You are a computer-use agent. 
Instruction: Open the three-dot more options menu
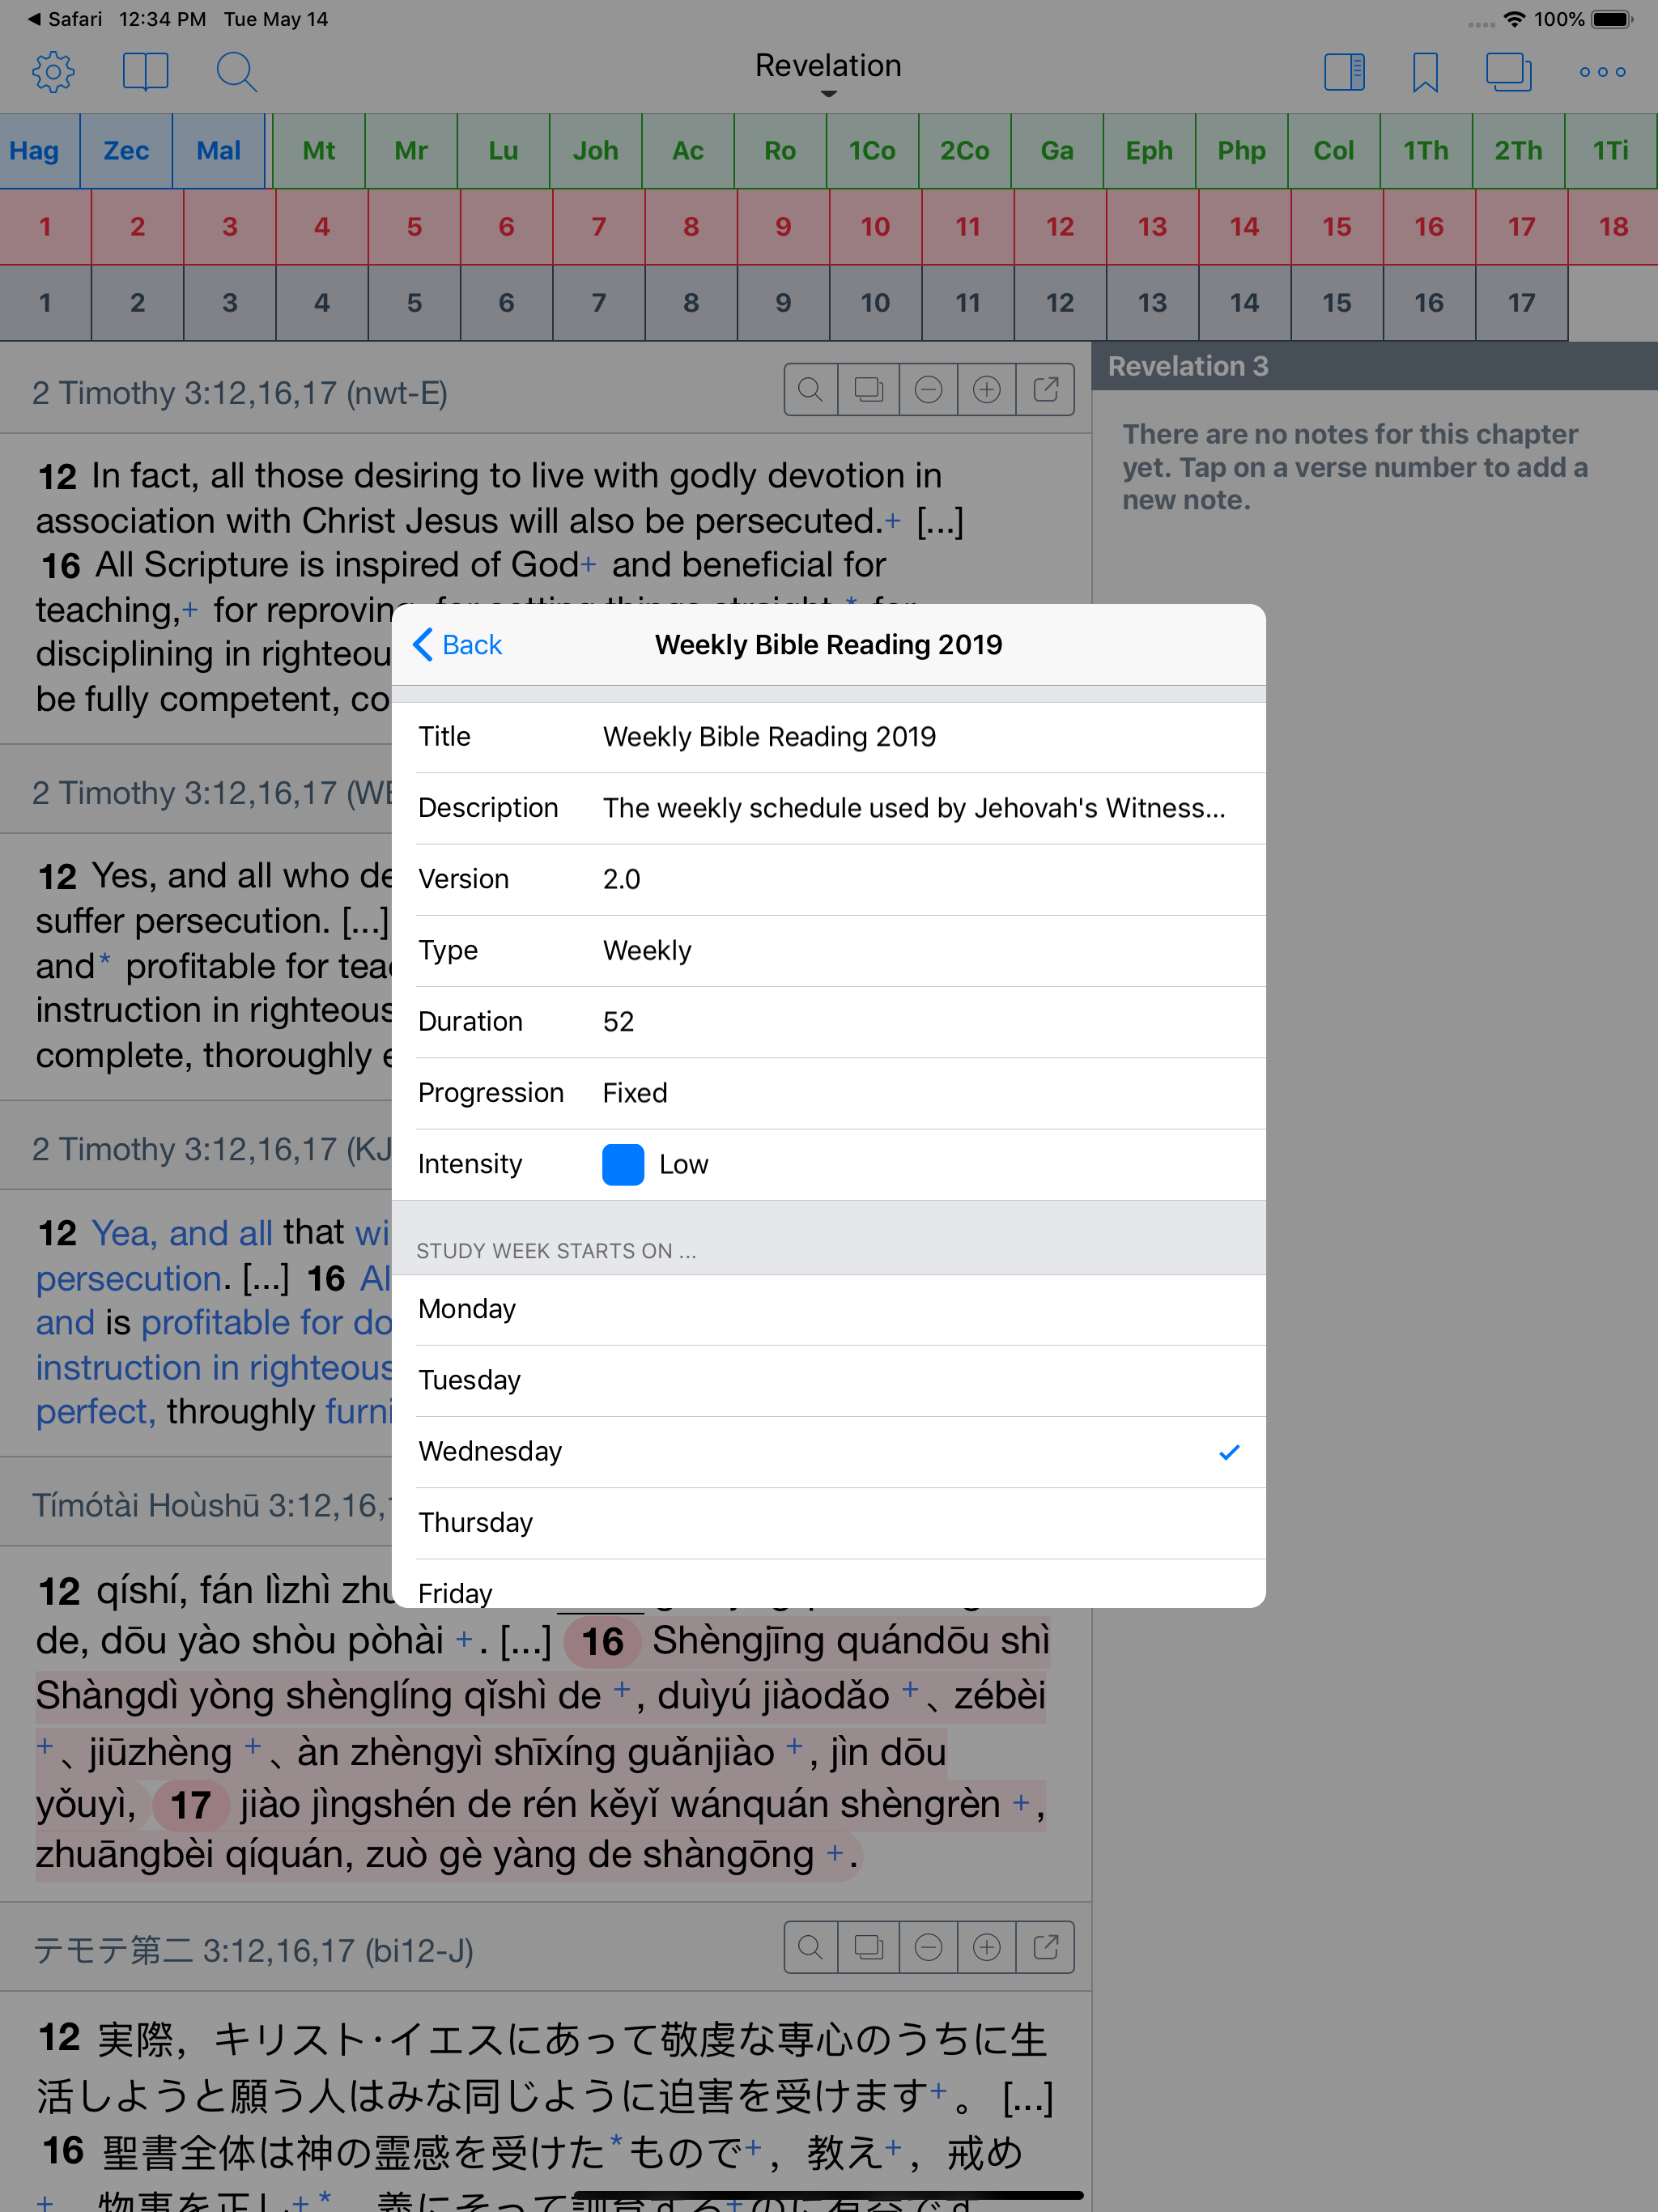[1602, 72]
